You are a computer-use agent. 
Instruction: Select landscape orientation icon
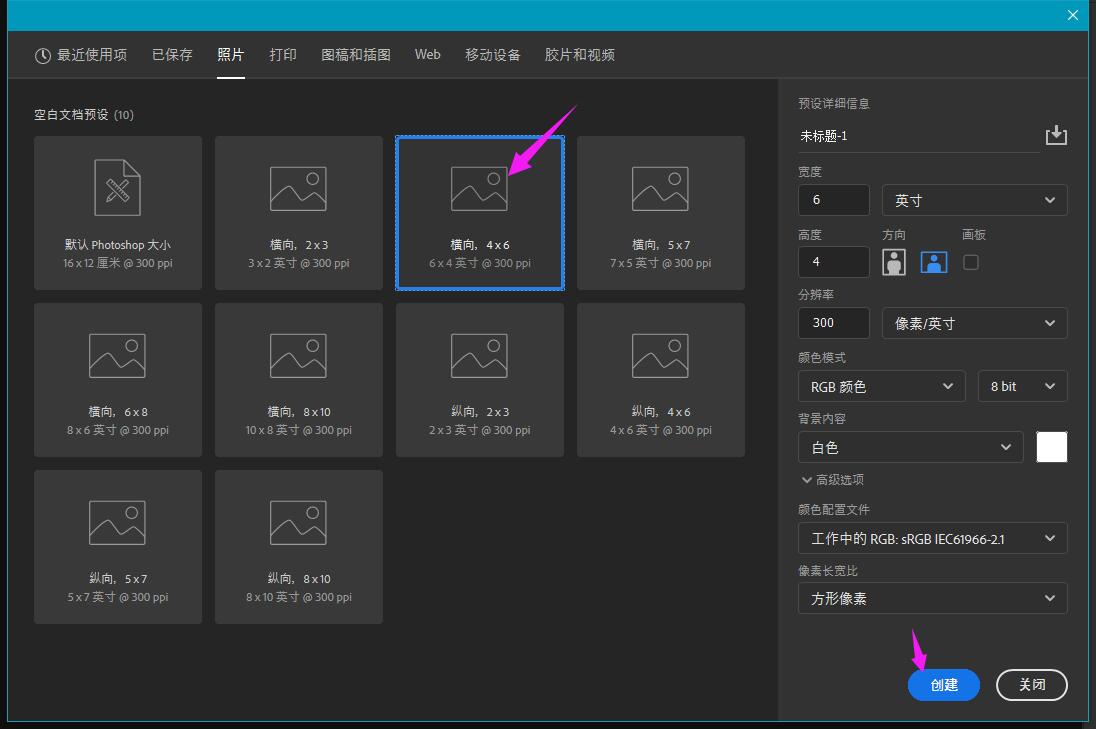(934, 262)
